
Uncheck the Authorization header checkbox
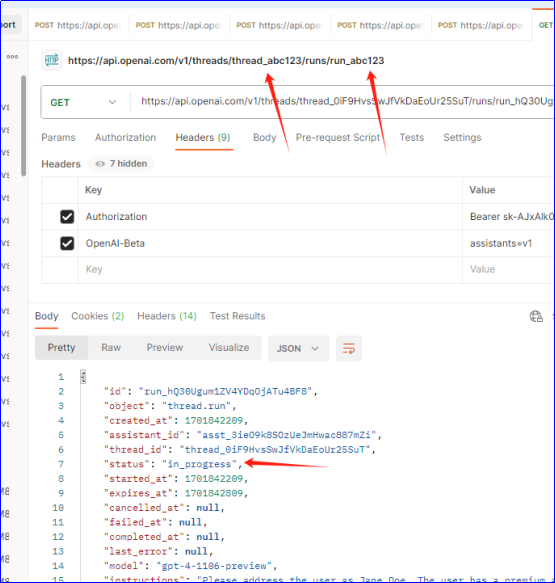point(67,216)
